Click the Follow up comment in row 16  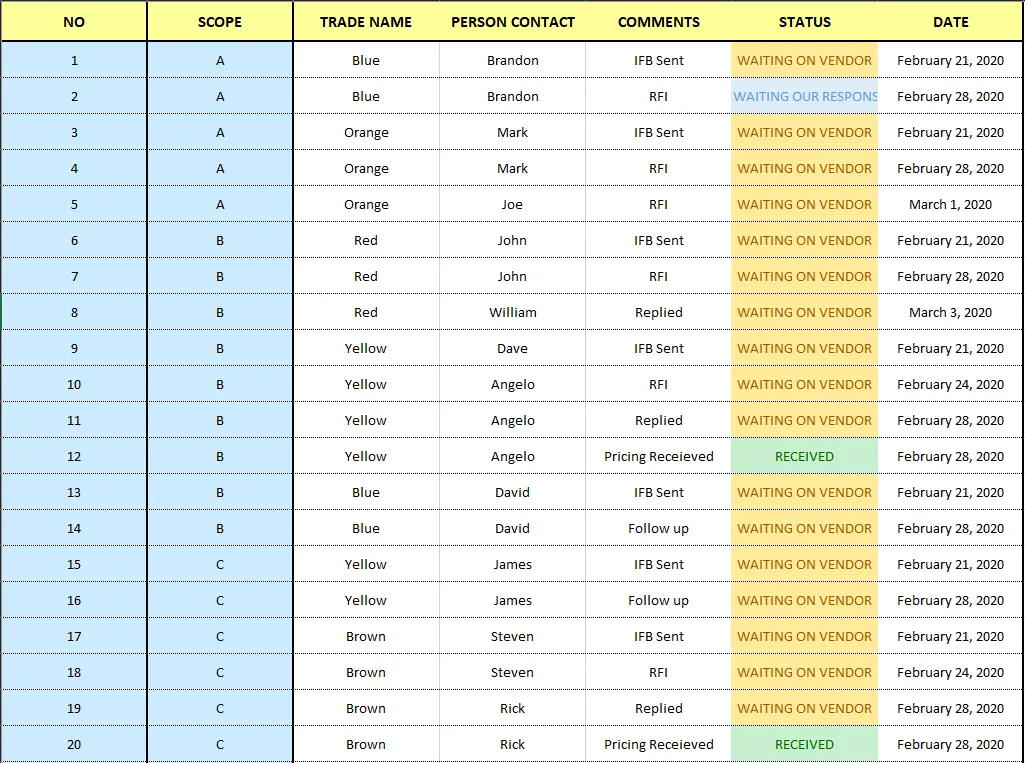pos(659,601)
